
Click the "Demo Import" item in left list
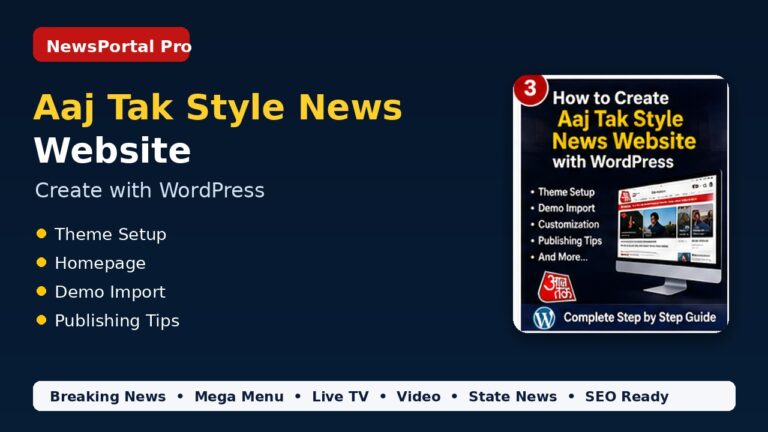[x=110, y=292]
